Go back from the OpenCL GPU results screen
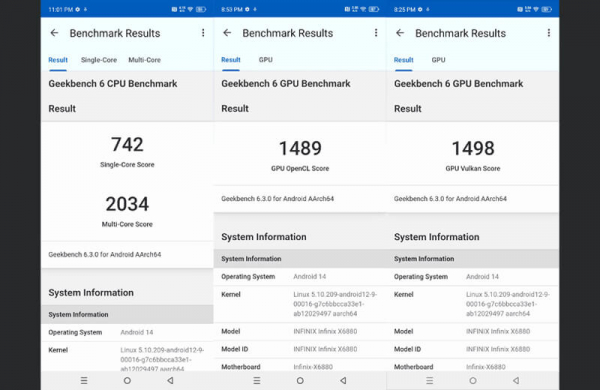The height and width of the screenshot is (390, 600). 227,33
